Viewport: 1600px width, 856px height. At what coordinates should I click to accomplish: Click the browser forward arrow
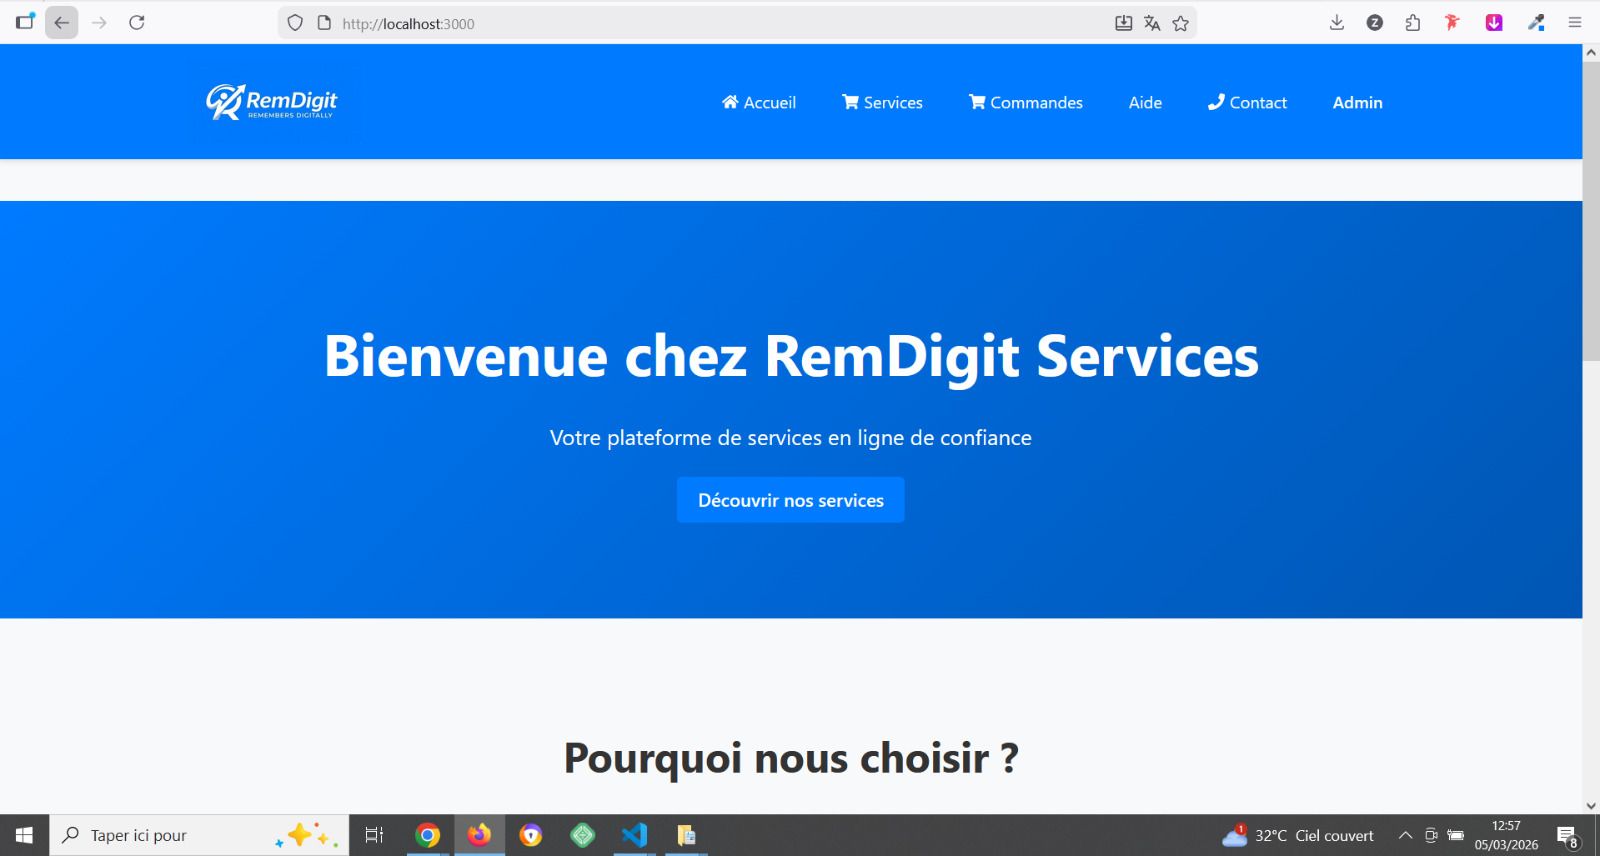click(99, 23)
